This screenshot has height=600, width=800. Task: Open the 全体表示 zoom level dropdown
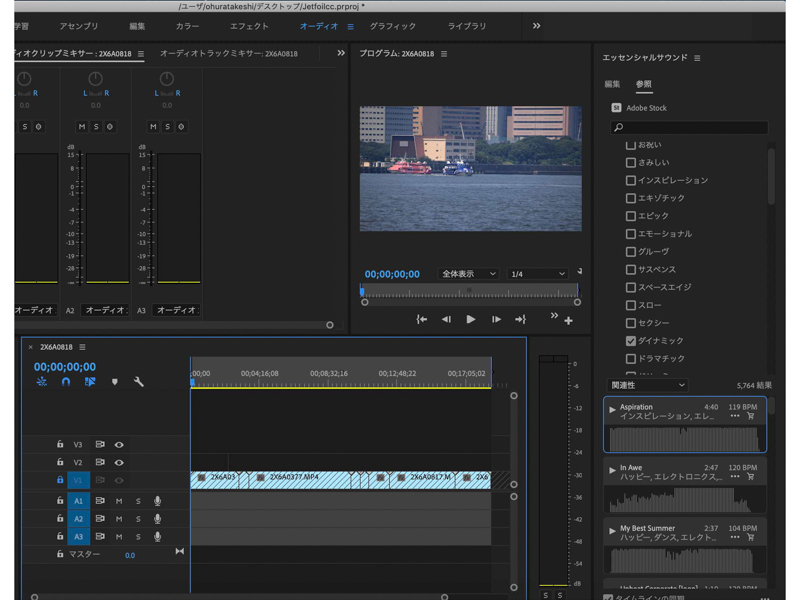[468, 274]
